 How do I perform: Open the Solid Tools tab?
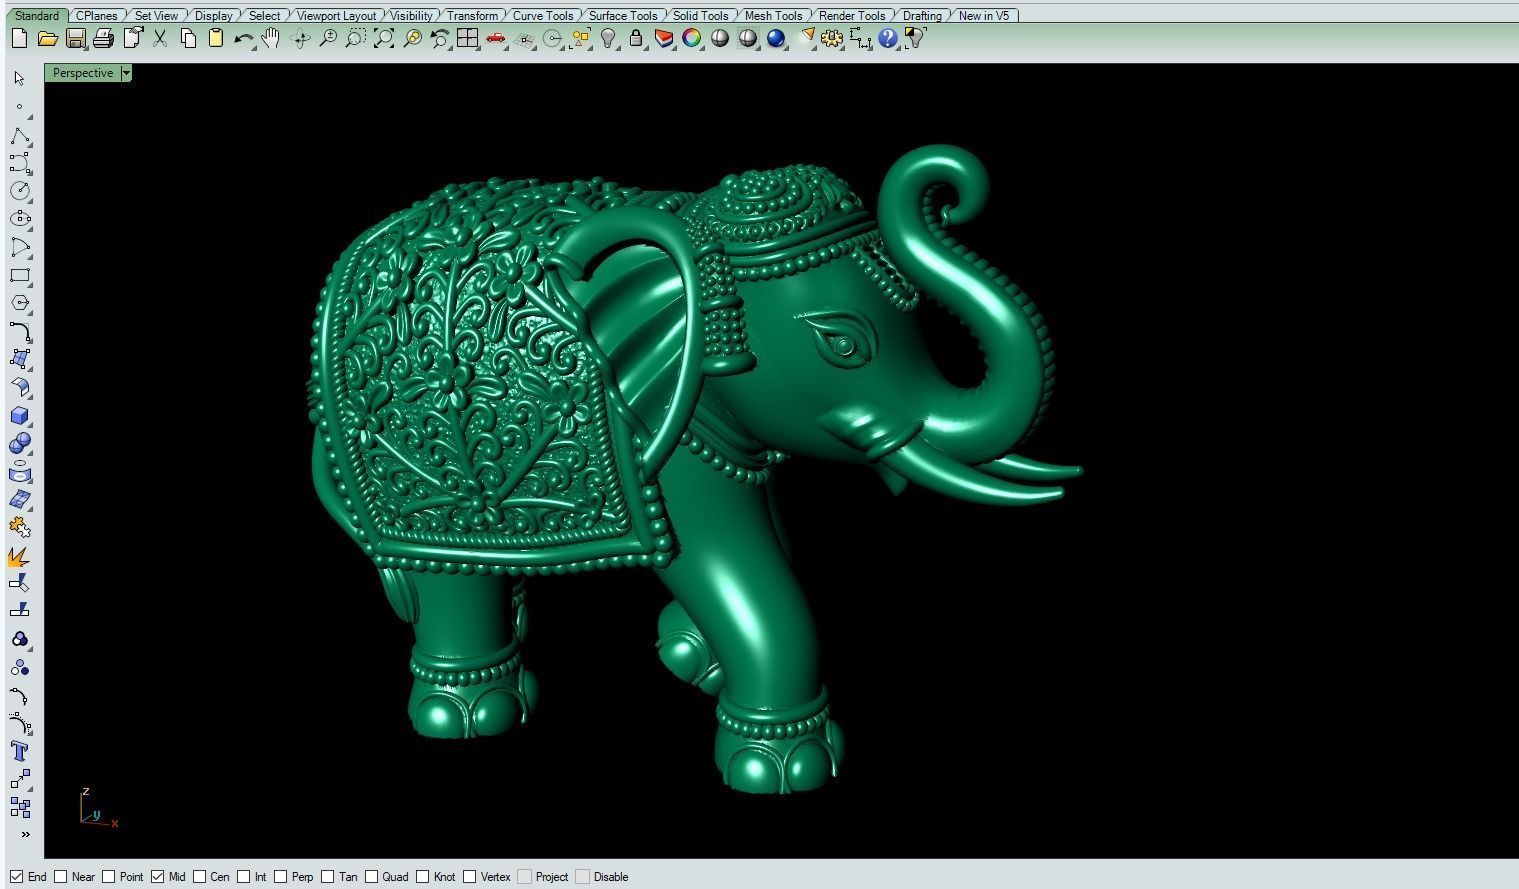(x=700, y=16)
